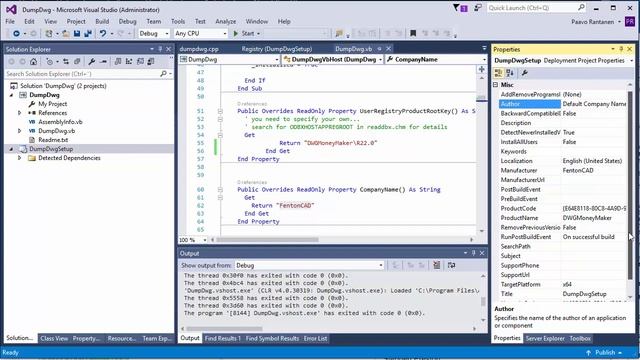The height and width of the screenshot is (360, 640).
Task: Toggle auto-hide pin on Properties panel
Action: (x=621, y=49)
